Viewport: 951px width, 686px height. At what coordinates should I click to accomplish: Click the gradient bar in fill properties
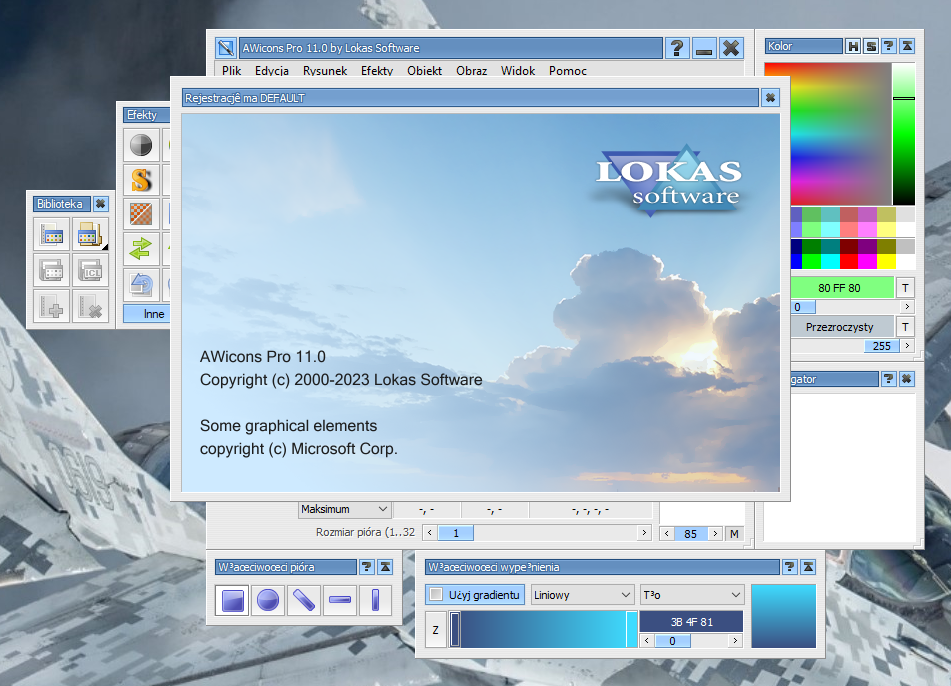coord(543,629)
